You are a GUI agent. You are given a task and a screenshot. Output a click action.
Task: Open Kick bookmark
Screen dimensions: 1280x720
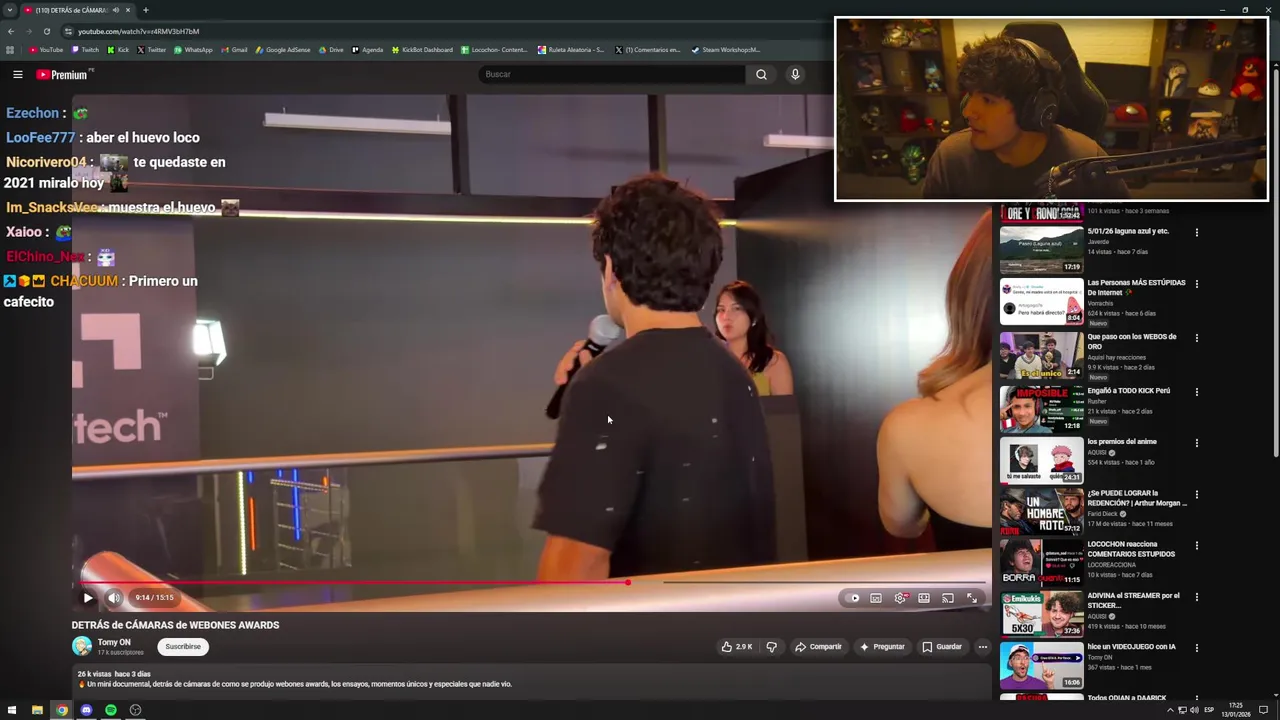pyautogui.click(x=119, y=50)
